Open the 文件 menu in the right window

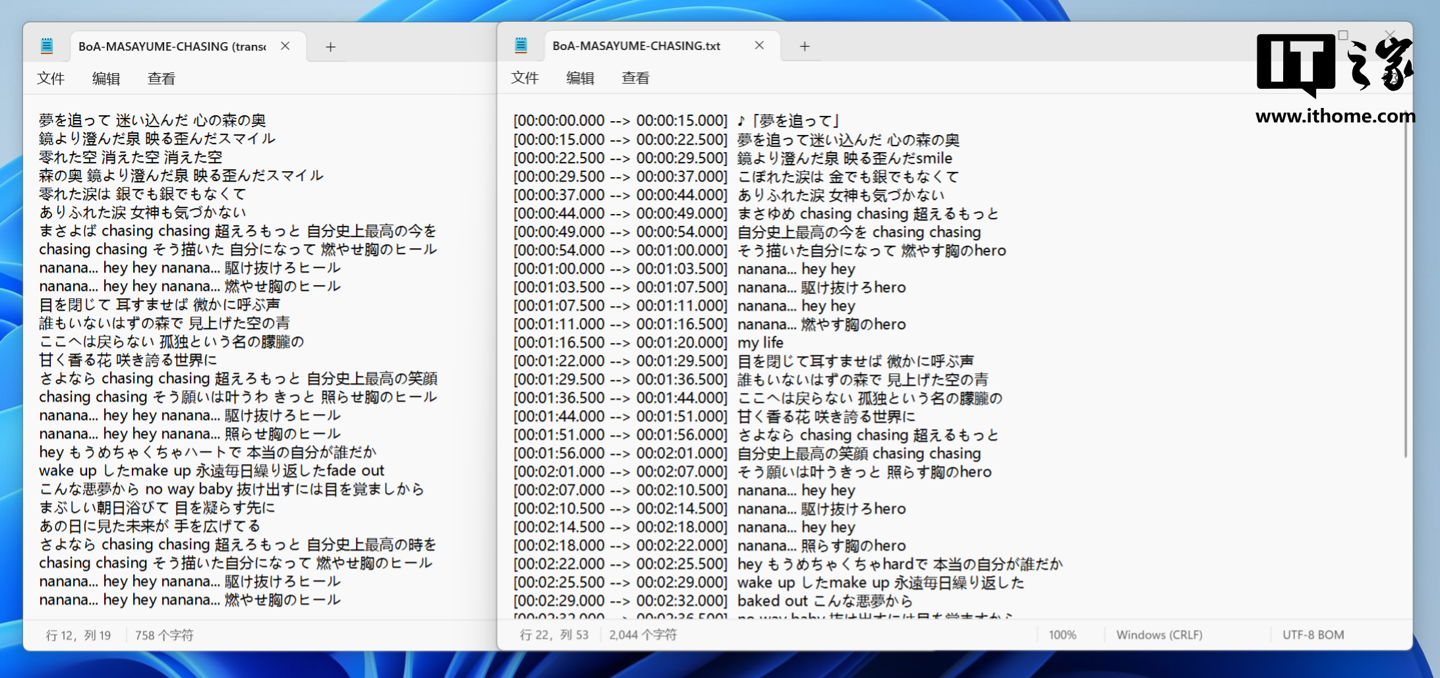[525, 78]
